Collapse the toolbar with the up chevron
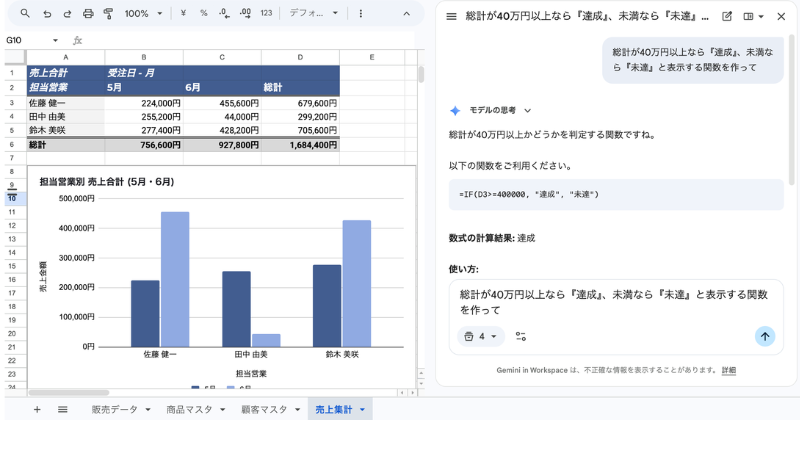The image size is (800, 450). (407, 14)
